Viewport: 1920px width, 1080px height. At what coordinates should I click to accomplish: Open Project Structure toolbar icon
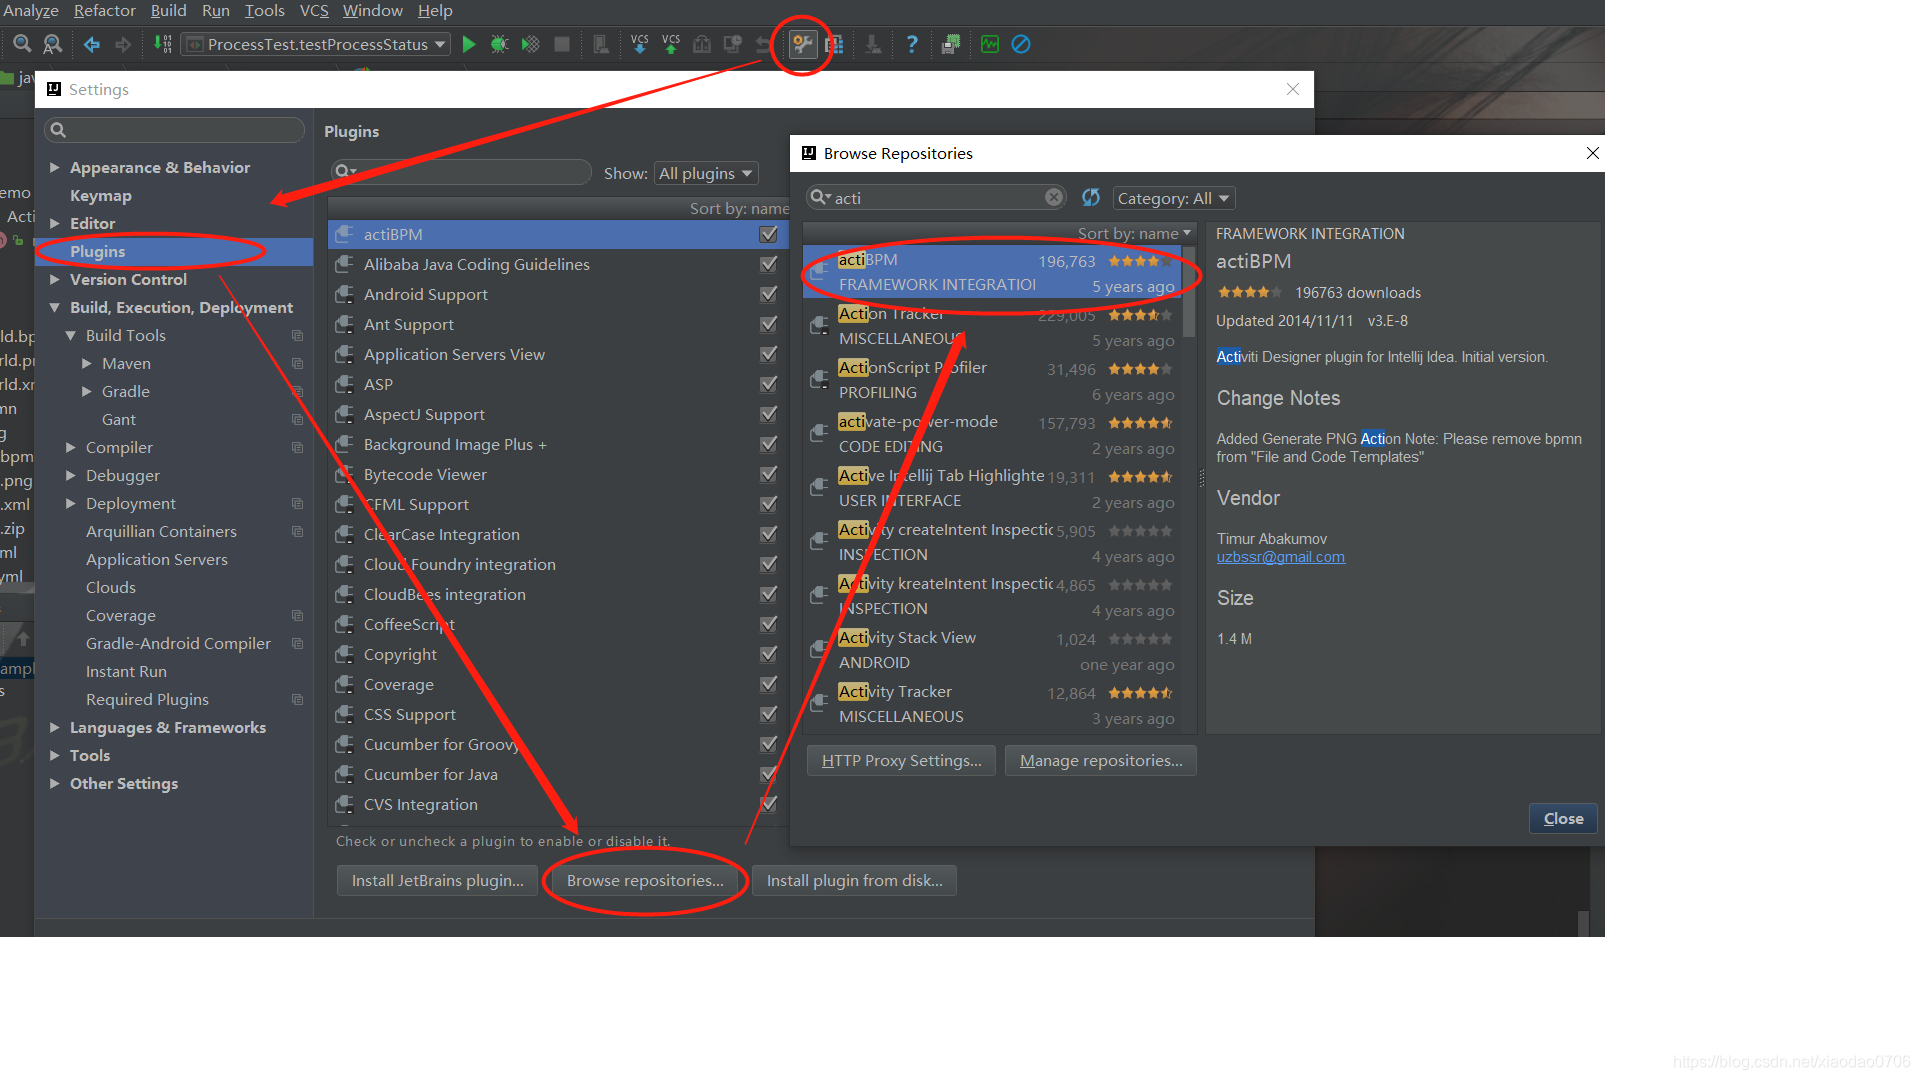[834, 44]
